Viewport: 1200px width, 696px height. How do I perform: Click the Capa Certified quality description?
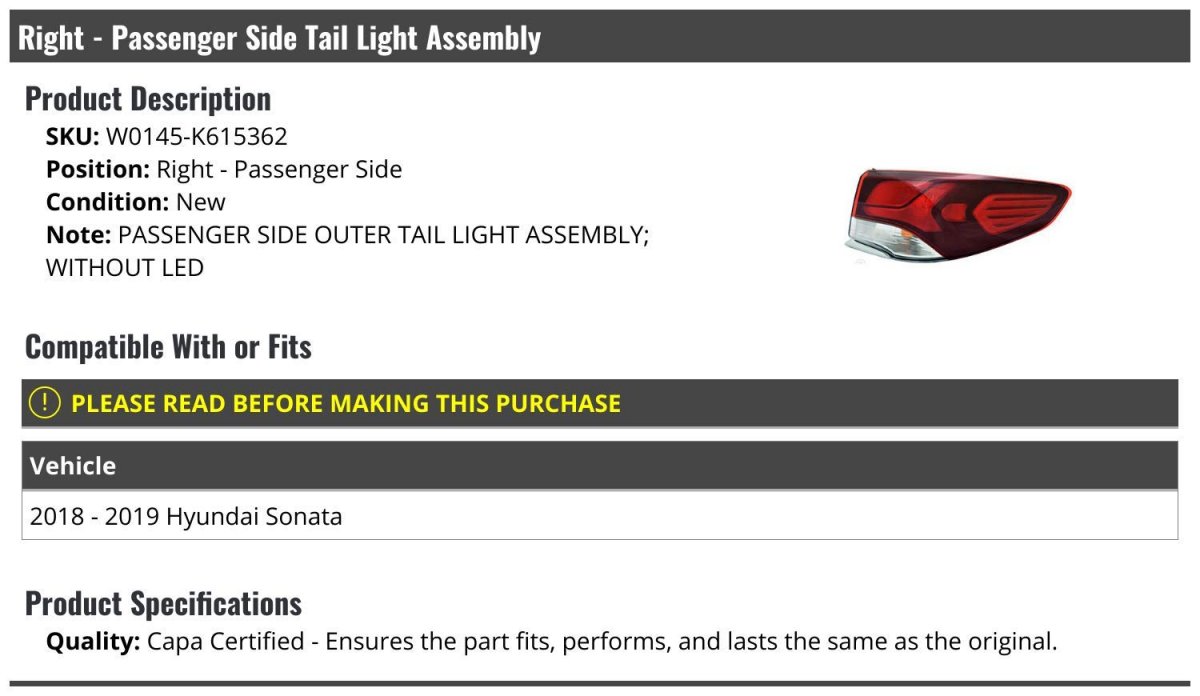coord(601,641)
